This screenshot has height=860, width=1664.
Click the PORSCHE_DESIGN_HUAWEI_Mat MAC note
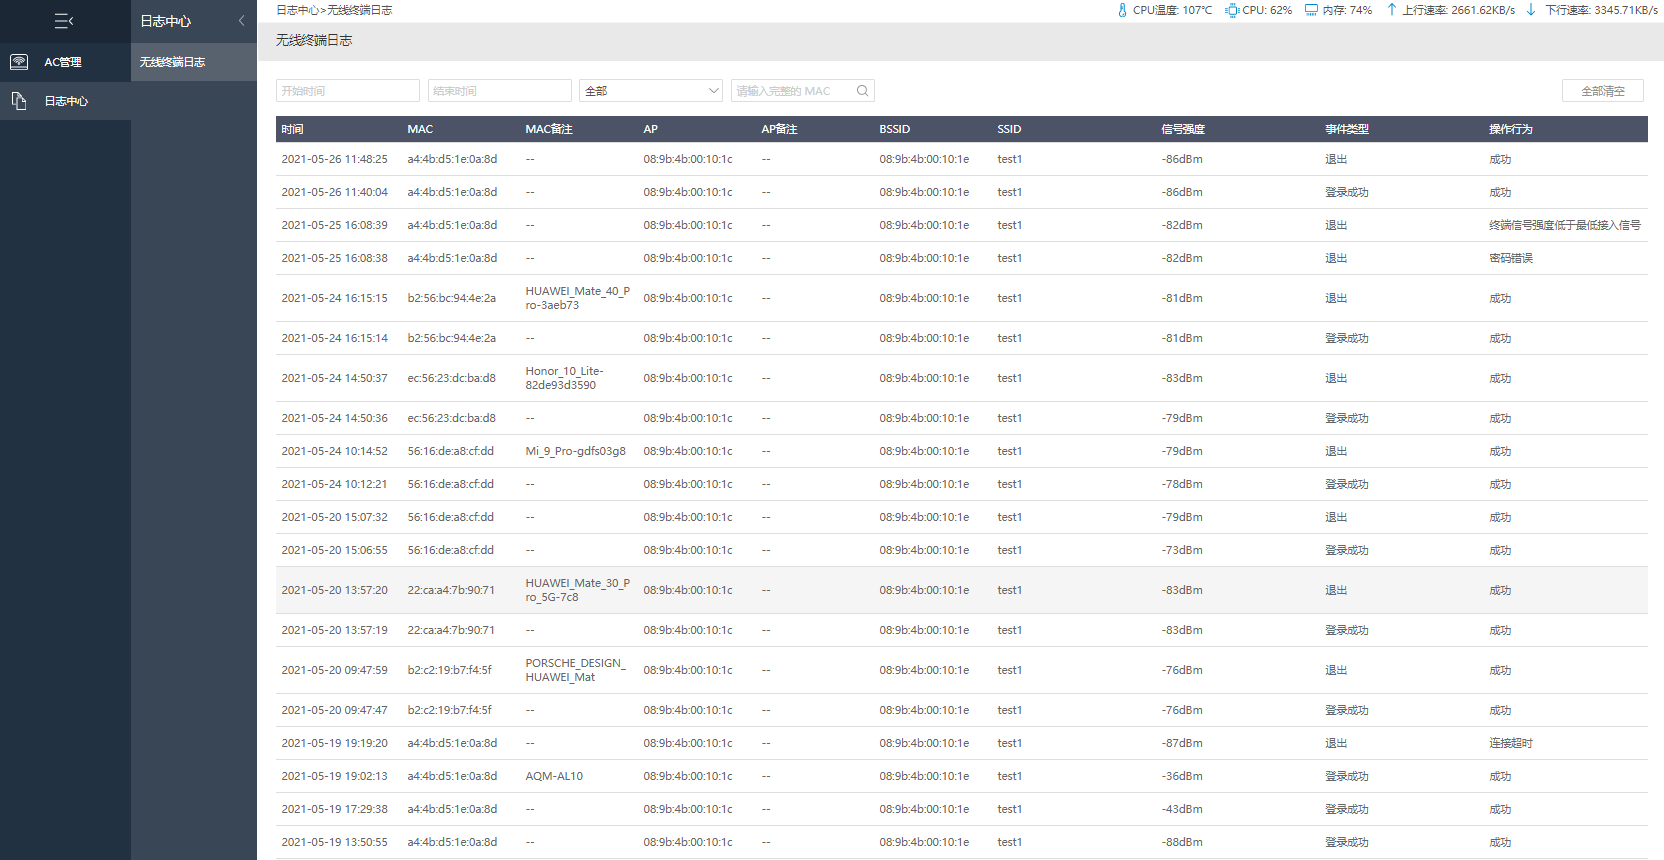575,670
